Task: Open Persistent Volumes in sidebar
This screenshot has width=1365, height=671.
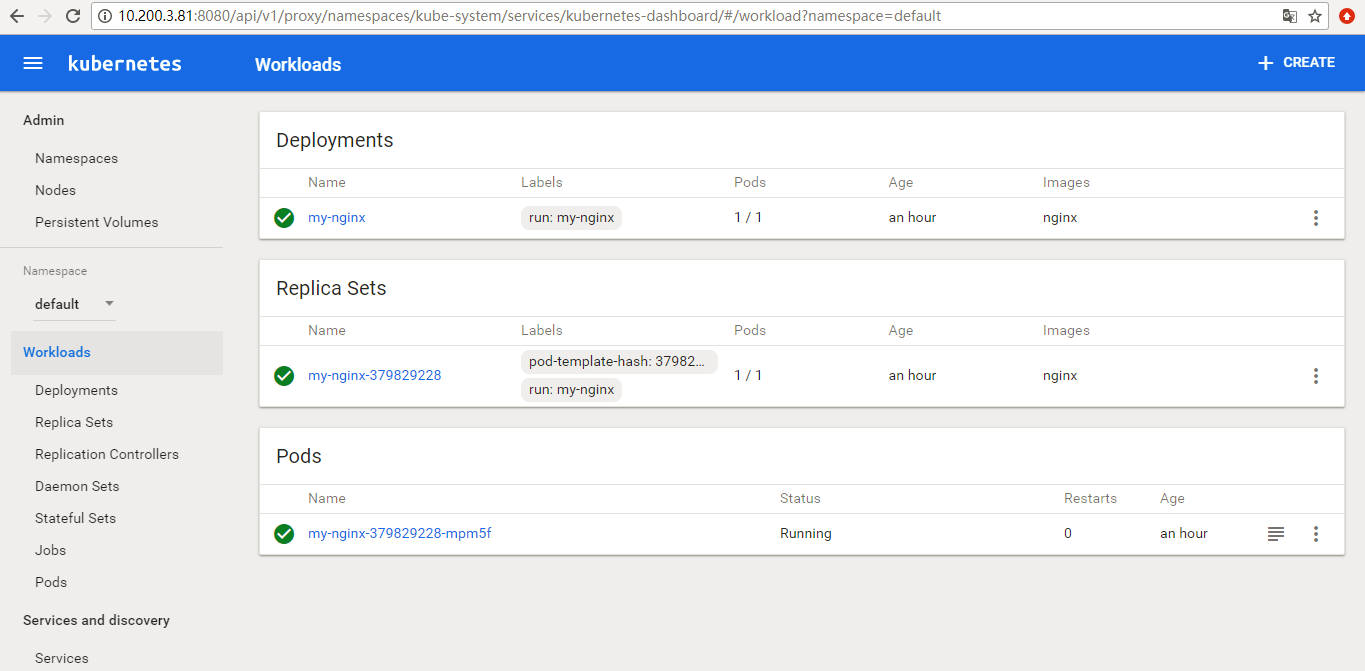Action: click(x=96, y=222)
